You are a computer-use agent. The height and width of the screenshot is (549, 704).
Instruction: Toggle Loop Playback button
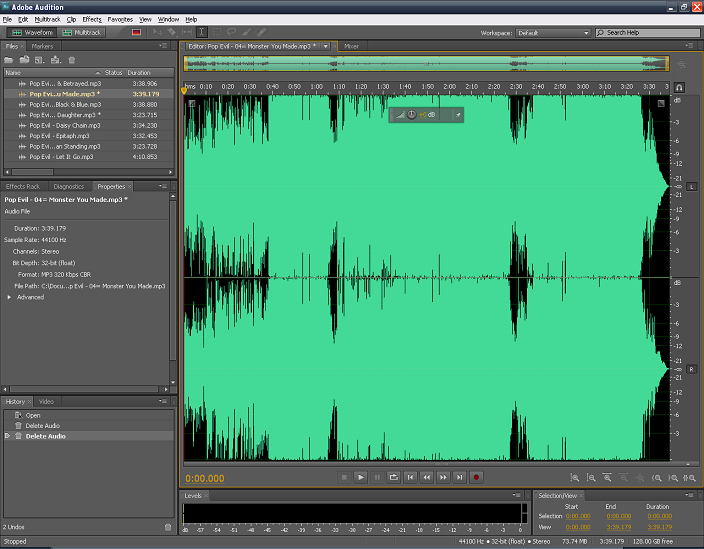coord(394,478)
